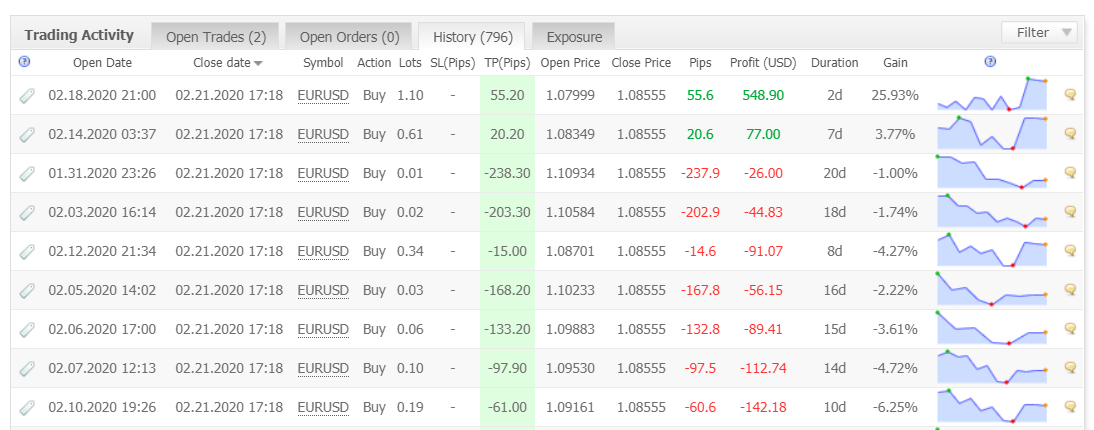
Task: Sort the table by Profit (USD) header
Action: coord(763,63)
